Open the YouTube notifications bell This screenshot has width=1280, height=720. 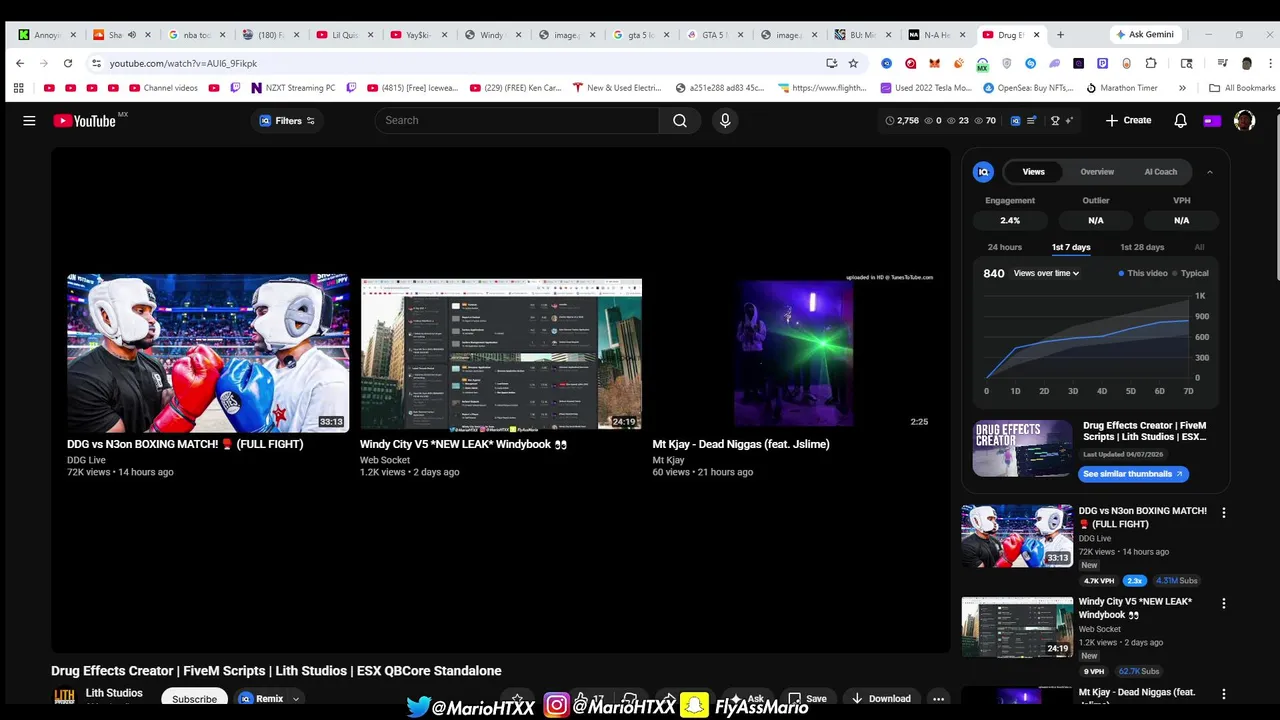1180,120
